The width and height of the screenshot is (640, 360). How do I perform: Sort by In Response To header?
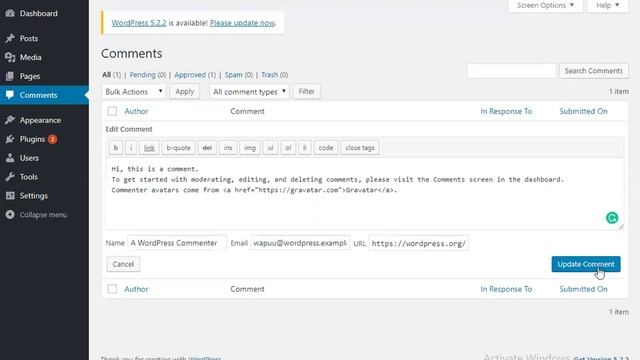point(506,111)
